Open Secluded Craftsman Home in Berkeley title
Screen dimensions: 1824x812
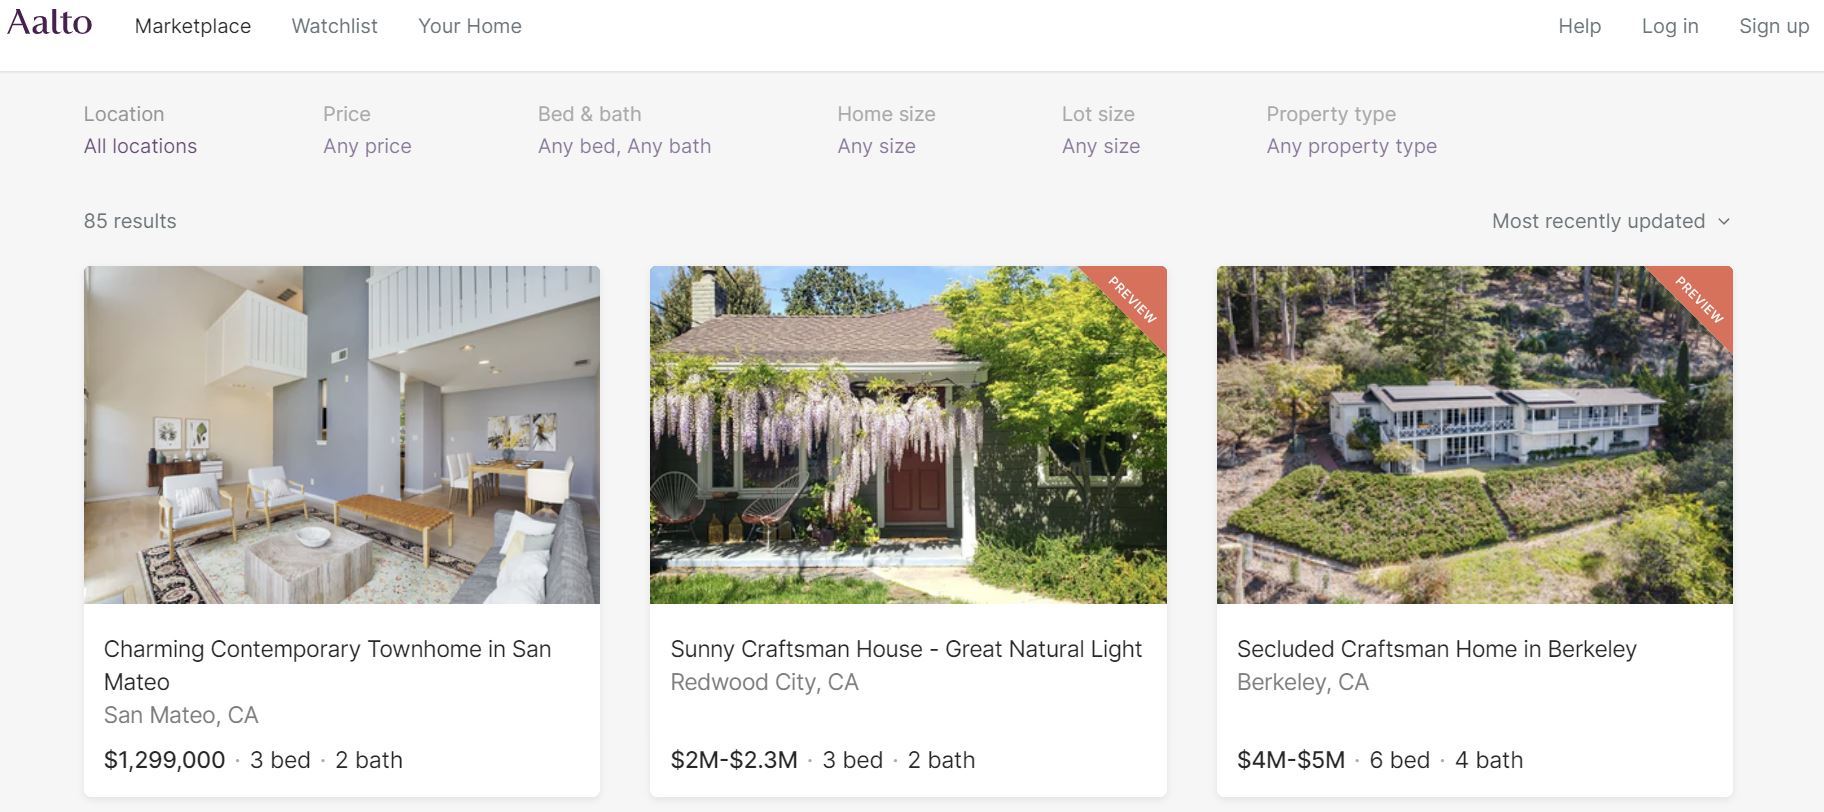(1436, 649)
